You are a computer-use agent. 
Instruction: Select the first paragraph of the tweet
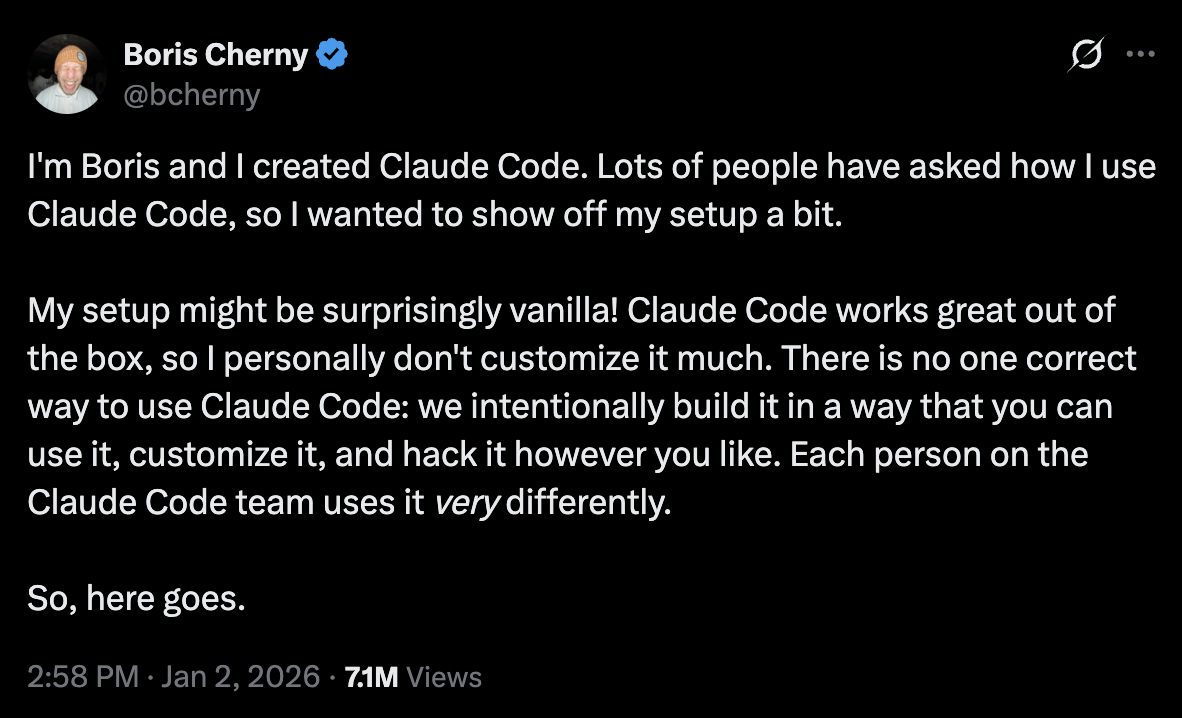(590, 190)
